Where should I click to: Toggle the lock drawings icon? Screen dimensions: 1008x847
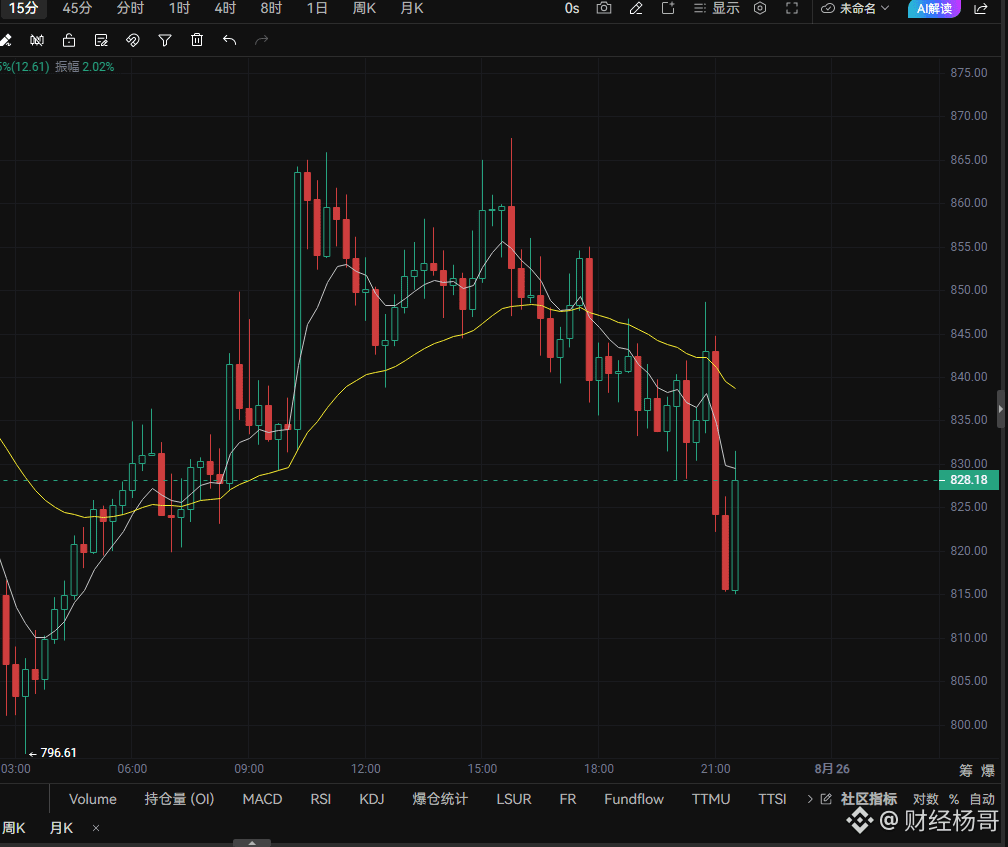pos(69,40)
